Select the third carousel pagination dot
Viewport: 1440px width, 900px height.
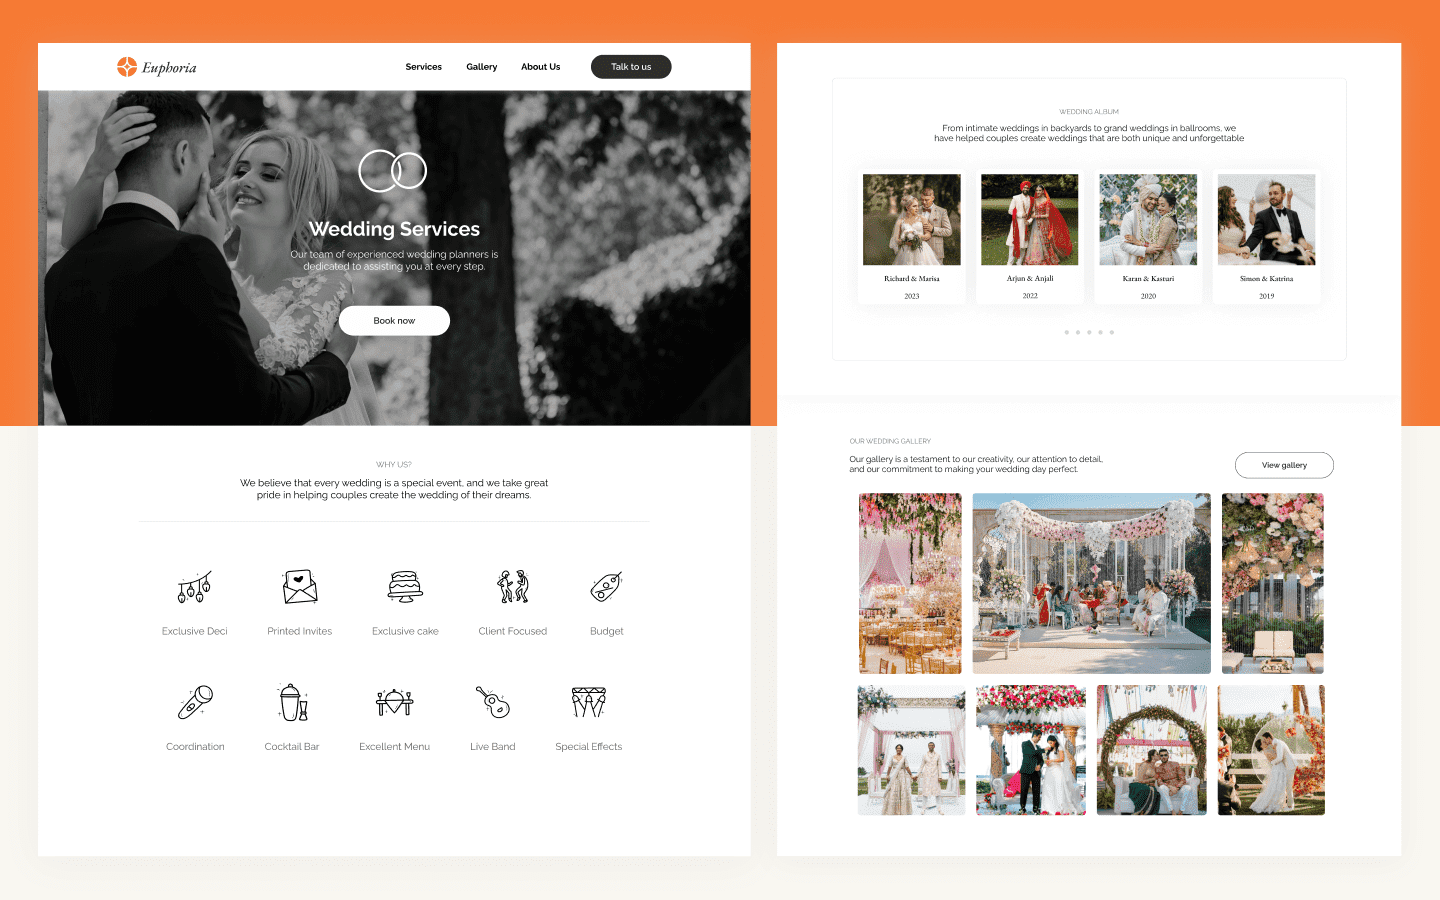(1089, 332)
